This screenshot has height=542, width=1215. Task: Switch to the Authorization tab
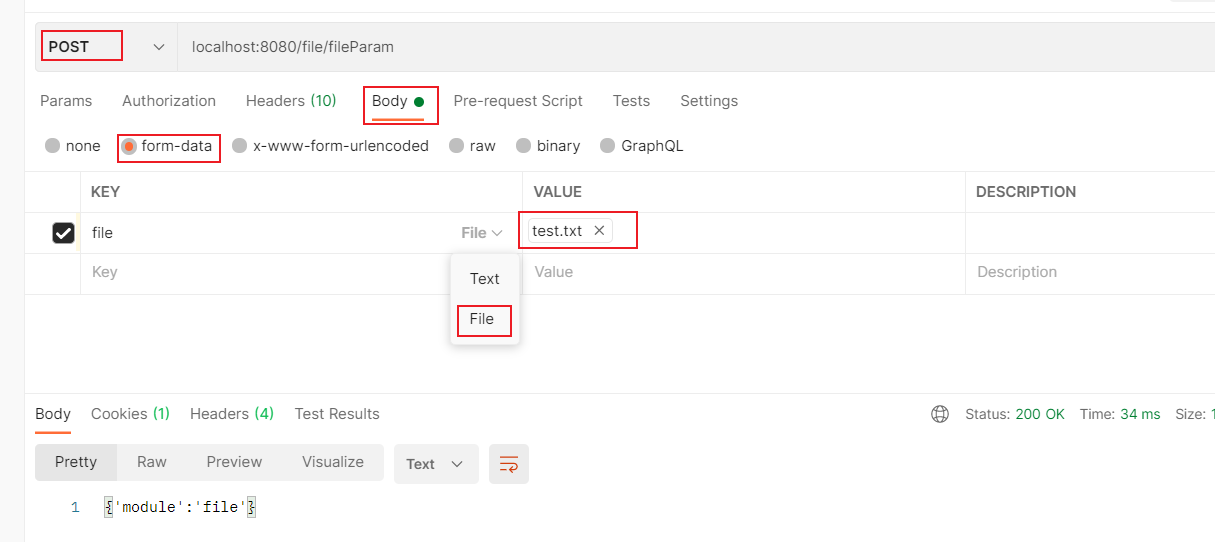[169, 101]
